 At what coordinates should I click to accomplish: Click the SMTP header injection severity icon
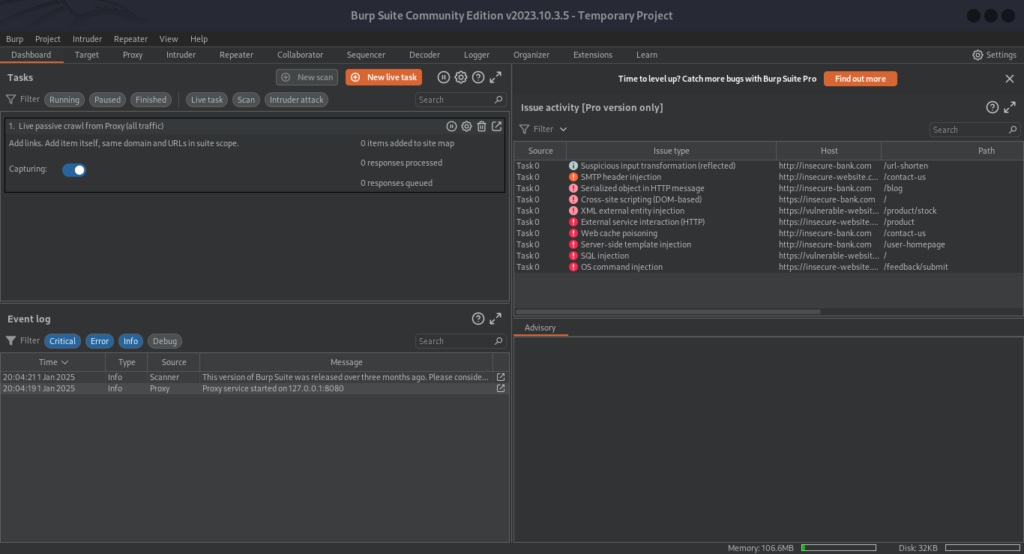(573, 177)
